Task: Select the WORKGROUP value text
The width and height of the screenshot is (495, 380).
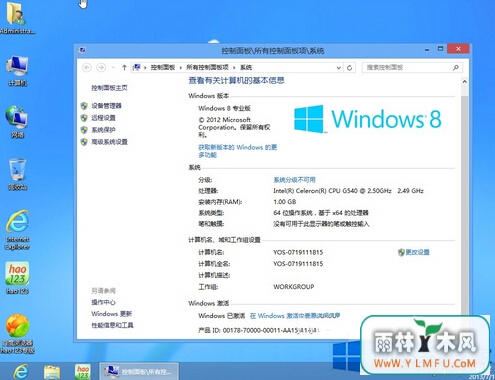Action: (294, 287)
